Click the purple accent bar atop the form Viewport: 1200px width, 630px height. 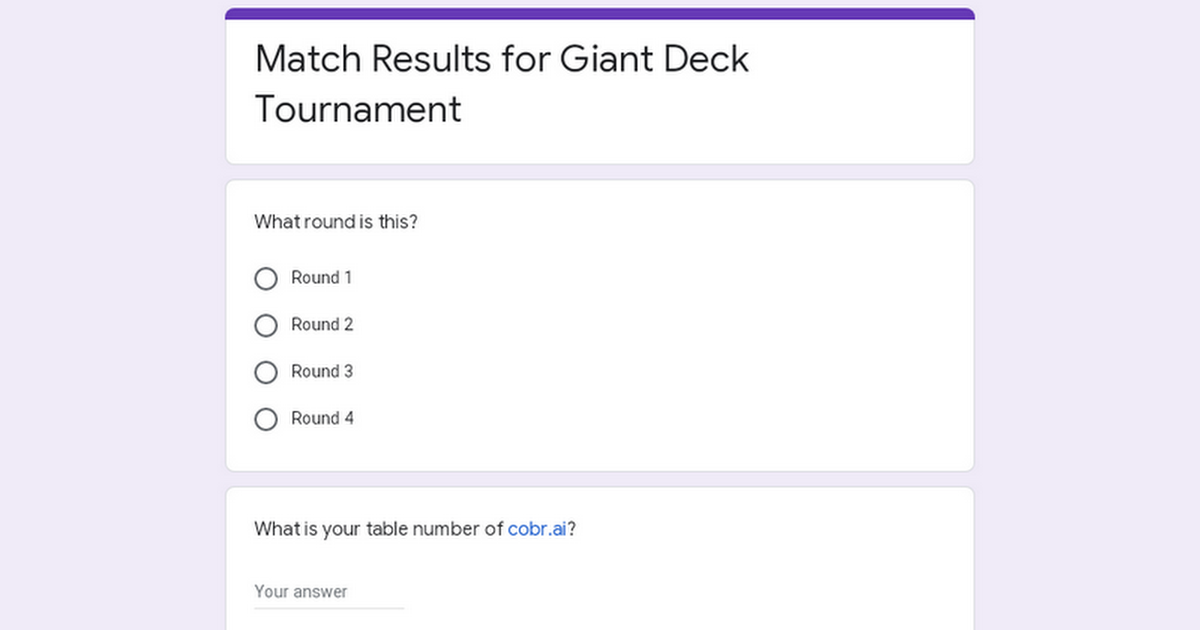pyautogui.click(x=600, y=14)
